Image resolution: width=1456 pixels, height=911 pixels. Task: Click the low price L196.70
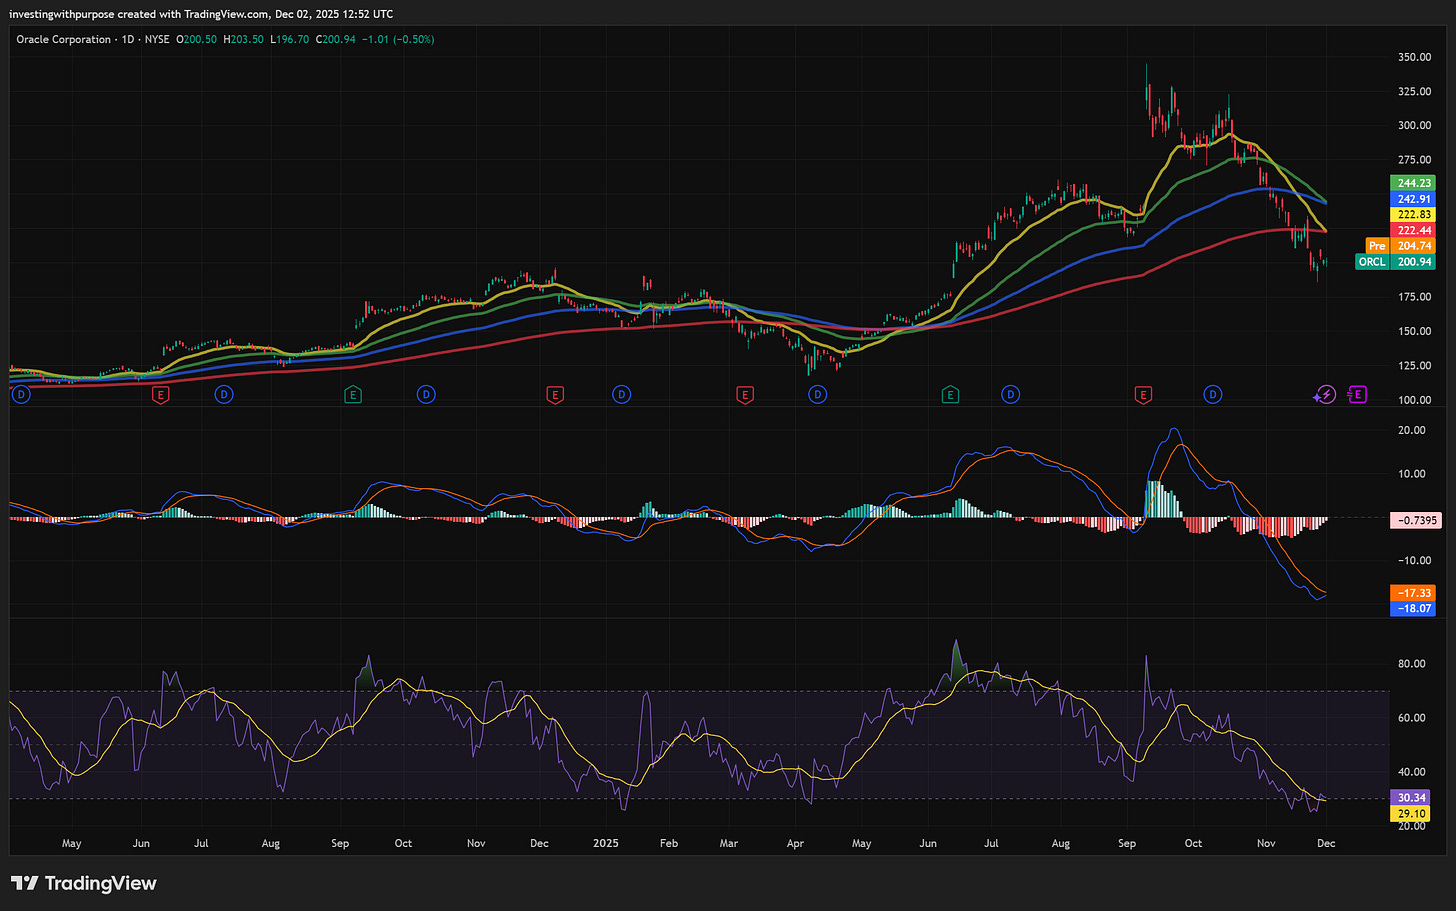tap(290, 40)
